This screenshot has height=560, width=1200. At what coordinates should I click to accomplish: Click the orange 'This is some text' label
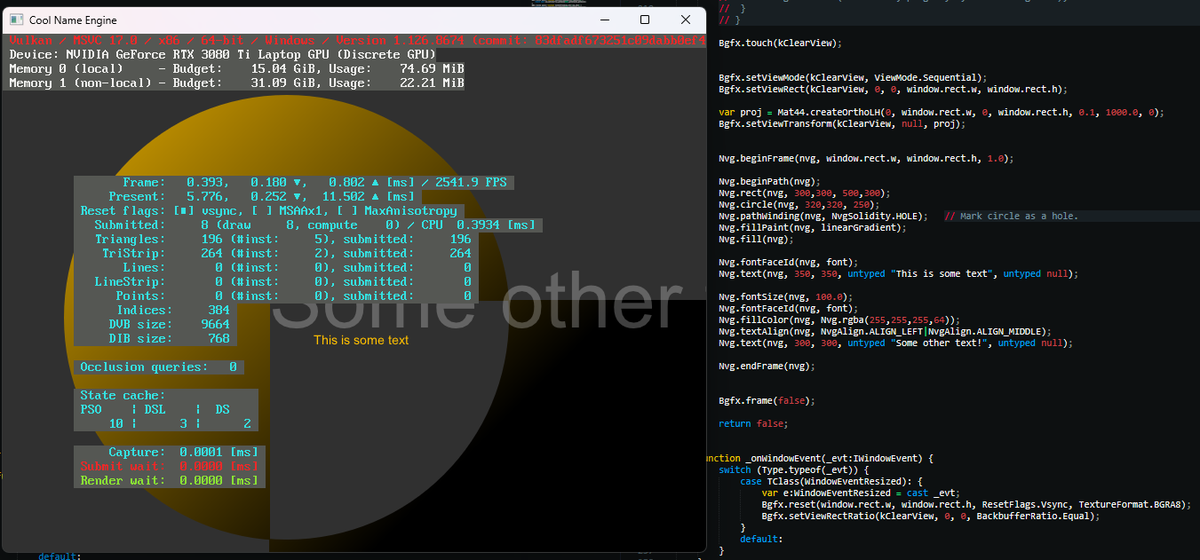pos(361,341)
